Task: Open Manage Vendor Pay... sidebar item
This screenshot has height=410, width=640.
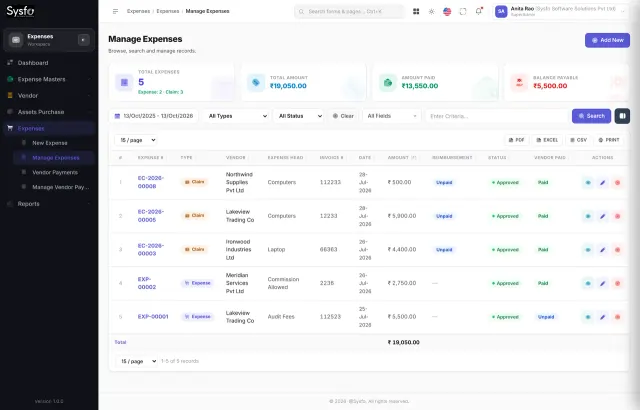Action: point(53,187)
